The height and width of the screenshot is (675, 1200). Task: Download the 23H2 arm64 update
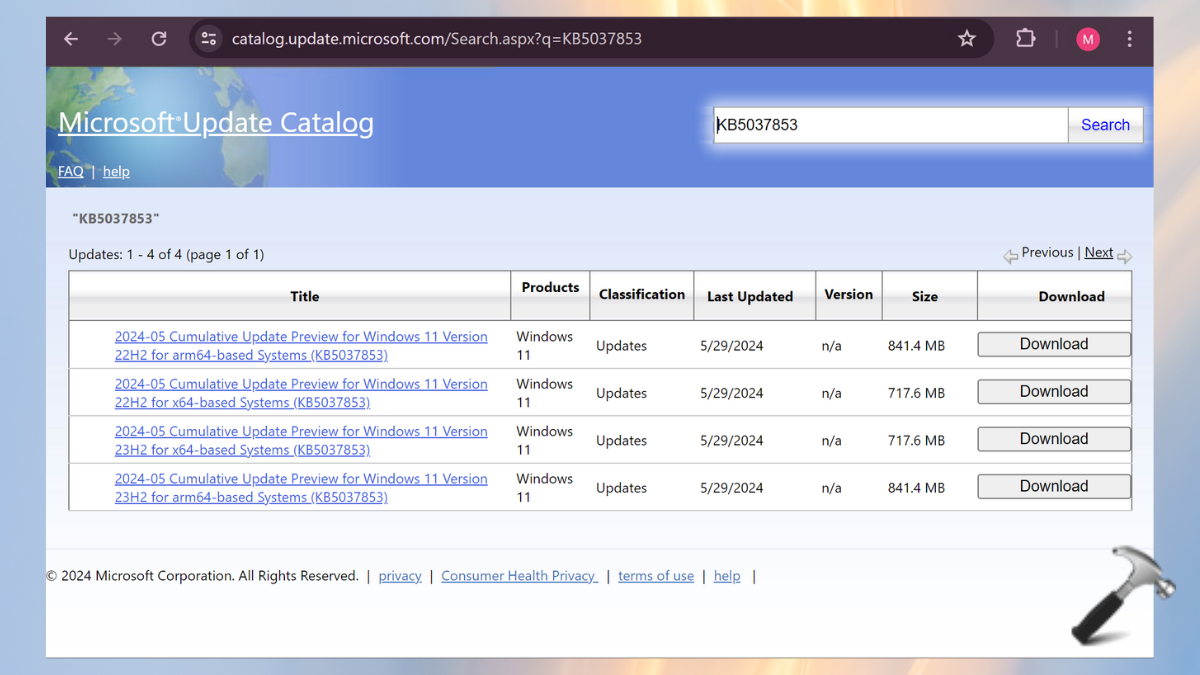click(x=1054, y=486)
